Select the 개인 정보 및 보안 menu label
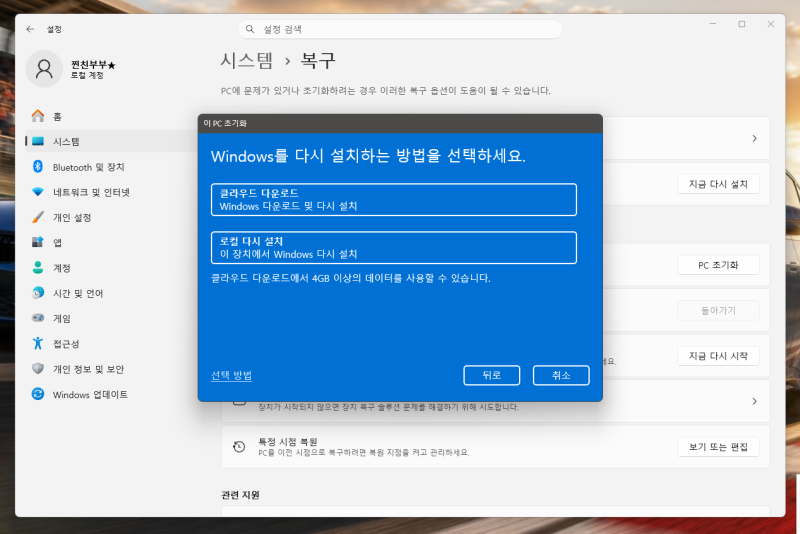This screenshot has height=534, width=800. (x=88, y=369)
